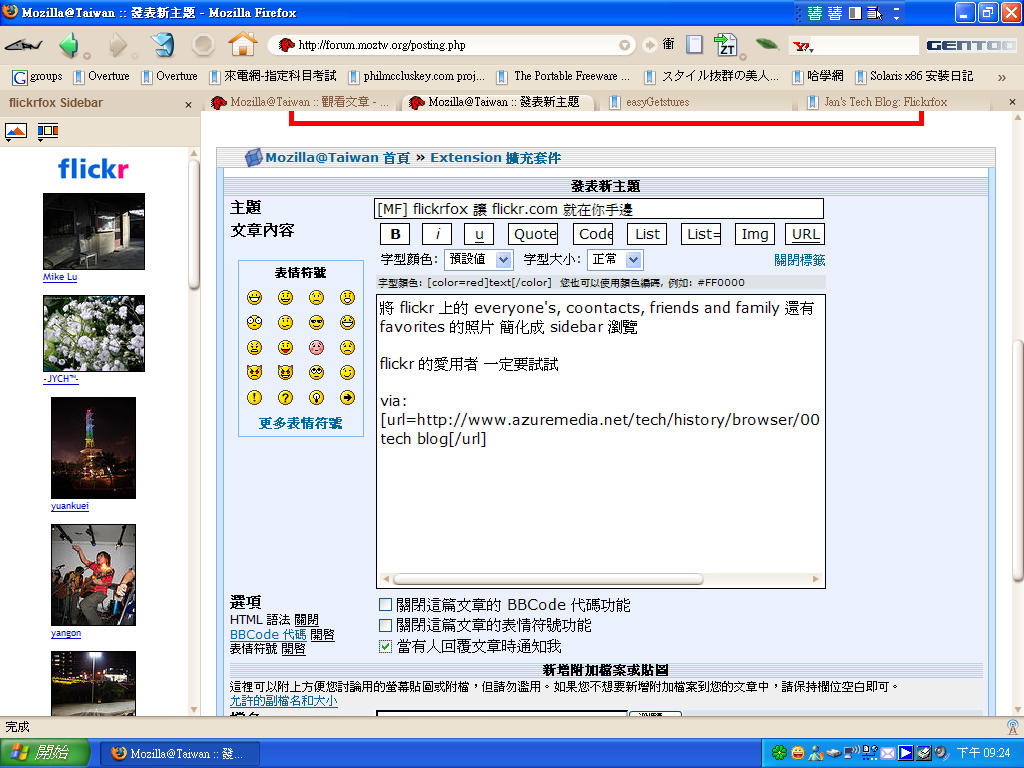This screenshot has width=1024, height=768.
Task: Open the Extension 擴充套件 breadcrumb link
Action: tap(495, 158)
